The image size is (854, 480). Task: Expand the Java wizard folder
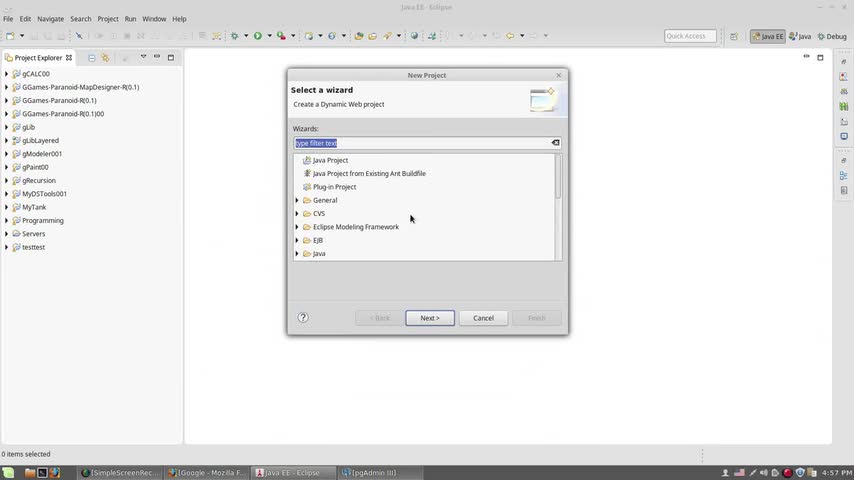[x=297, y=254]
